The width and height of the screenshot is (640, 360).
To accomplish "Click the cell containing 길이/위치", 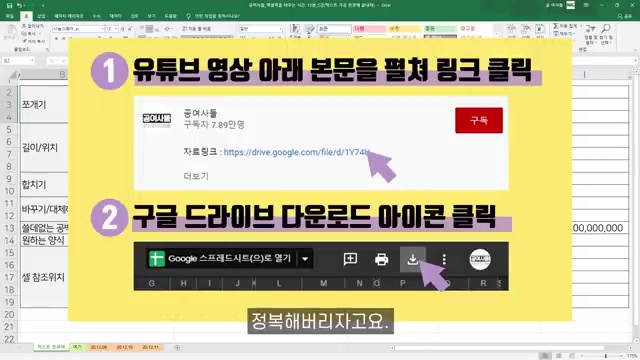I will pyautogui.click(x=44, y=147).
